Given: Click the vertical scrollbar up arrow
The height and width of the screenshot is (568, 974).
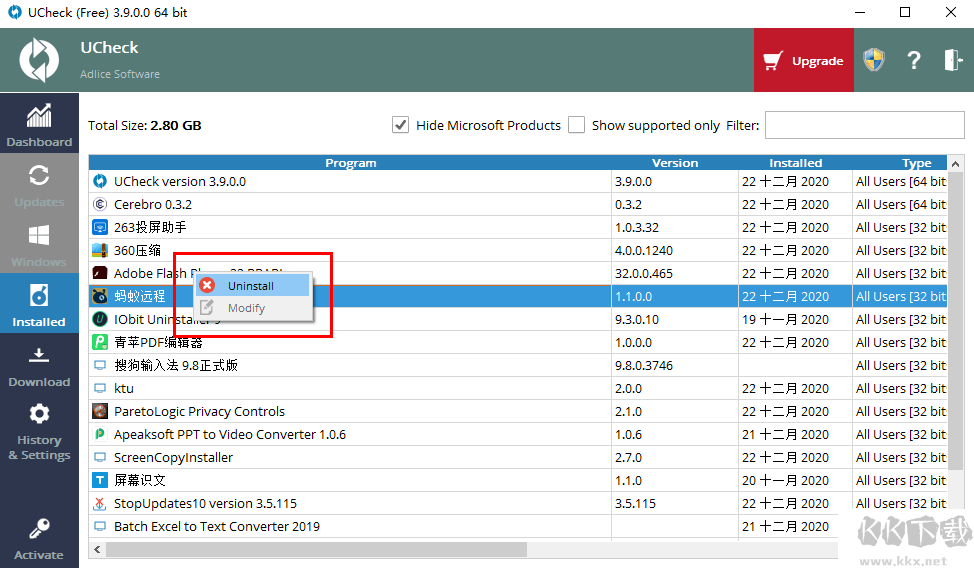Looking at the screenshot, I should pyautogui.click(x=956, y=164).
